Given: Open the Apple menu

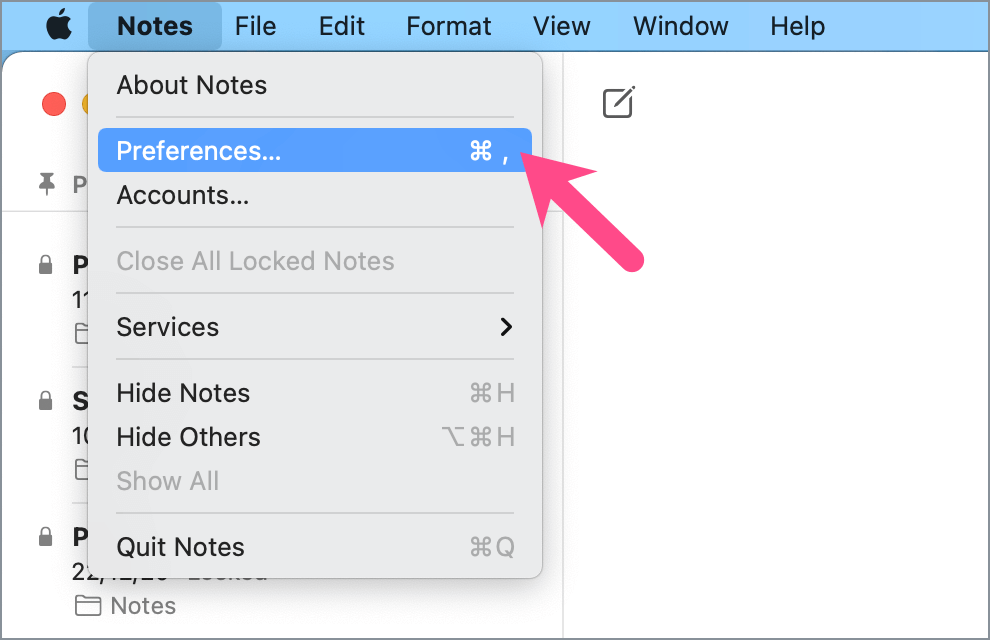Looking at the screenshot, I should pyautogui.click(x=59, y=25).
